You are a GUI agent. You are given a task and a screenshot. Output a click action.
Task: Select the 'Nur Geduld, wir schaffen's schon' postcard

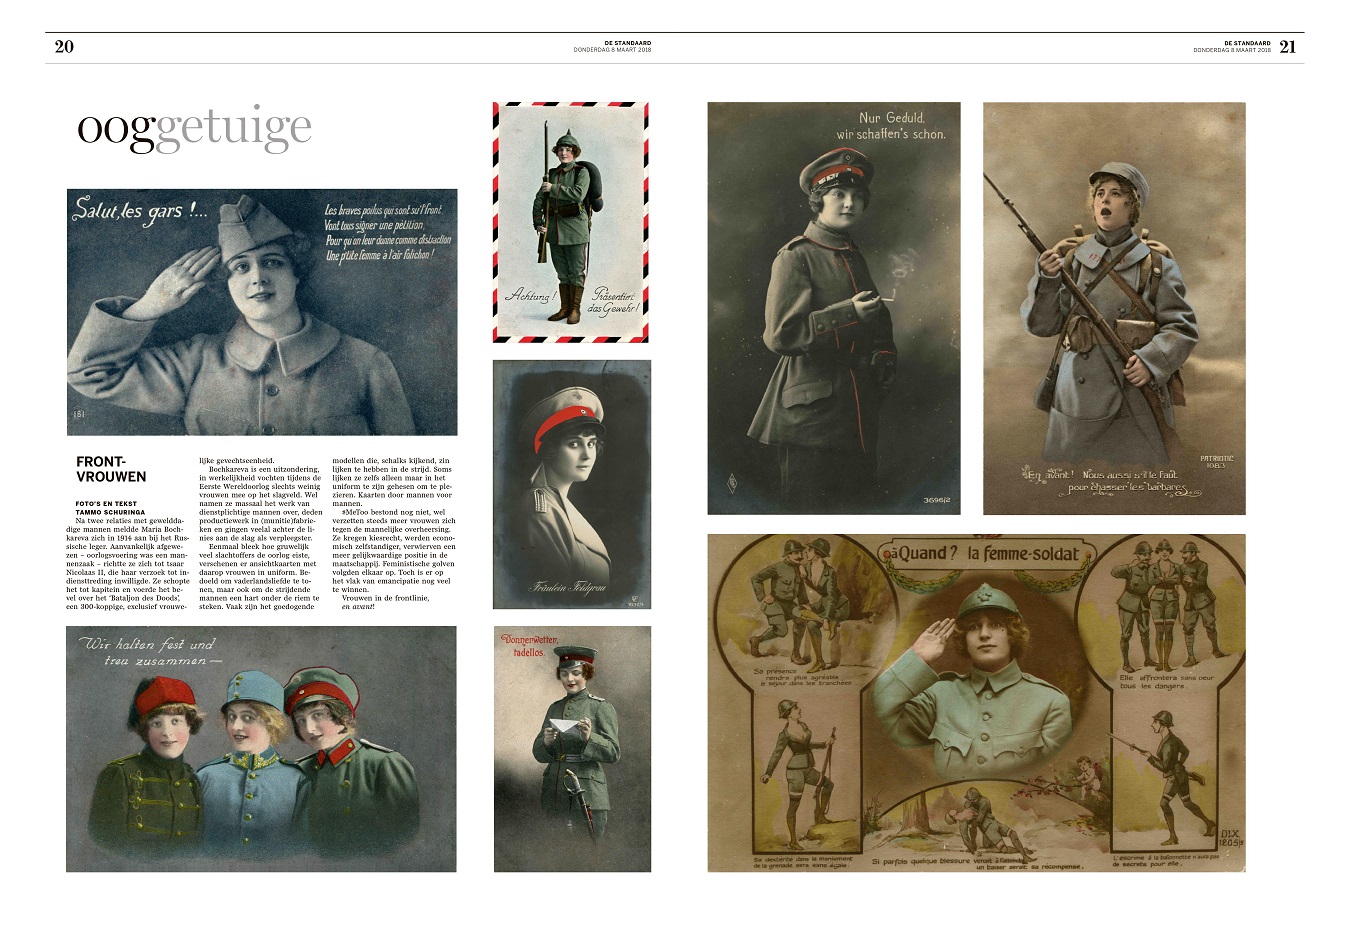(834, 308)
